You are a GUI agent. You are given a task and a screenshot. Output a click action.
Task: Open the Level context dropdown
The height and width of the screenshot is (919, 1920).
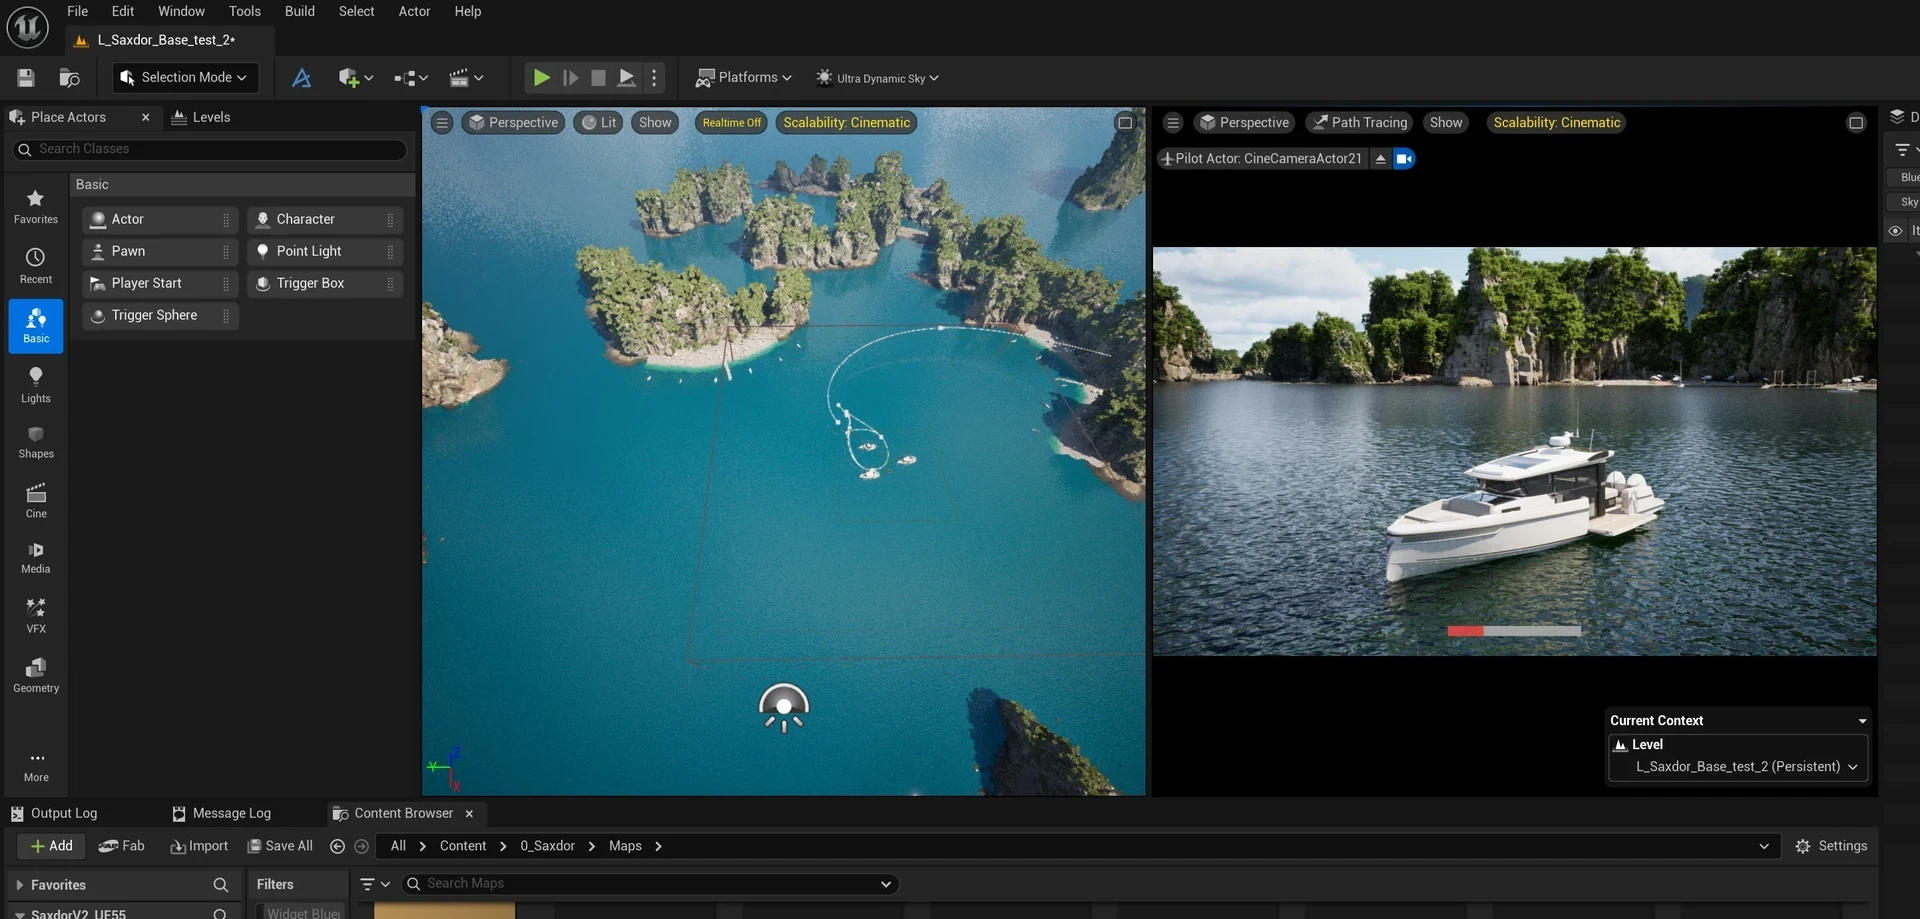click(1739, 767)
